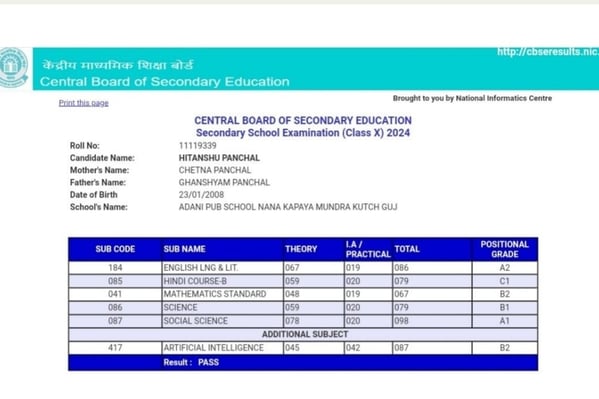
Task: Open the cbseresults.nic URL in the header
Action: pos(548,52)
